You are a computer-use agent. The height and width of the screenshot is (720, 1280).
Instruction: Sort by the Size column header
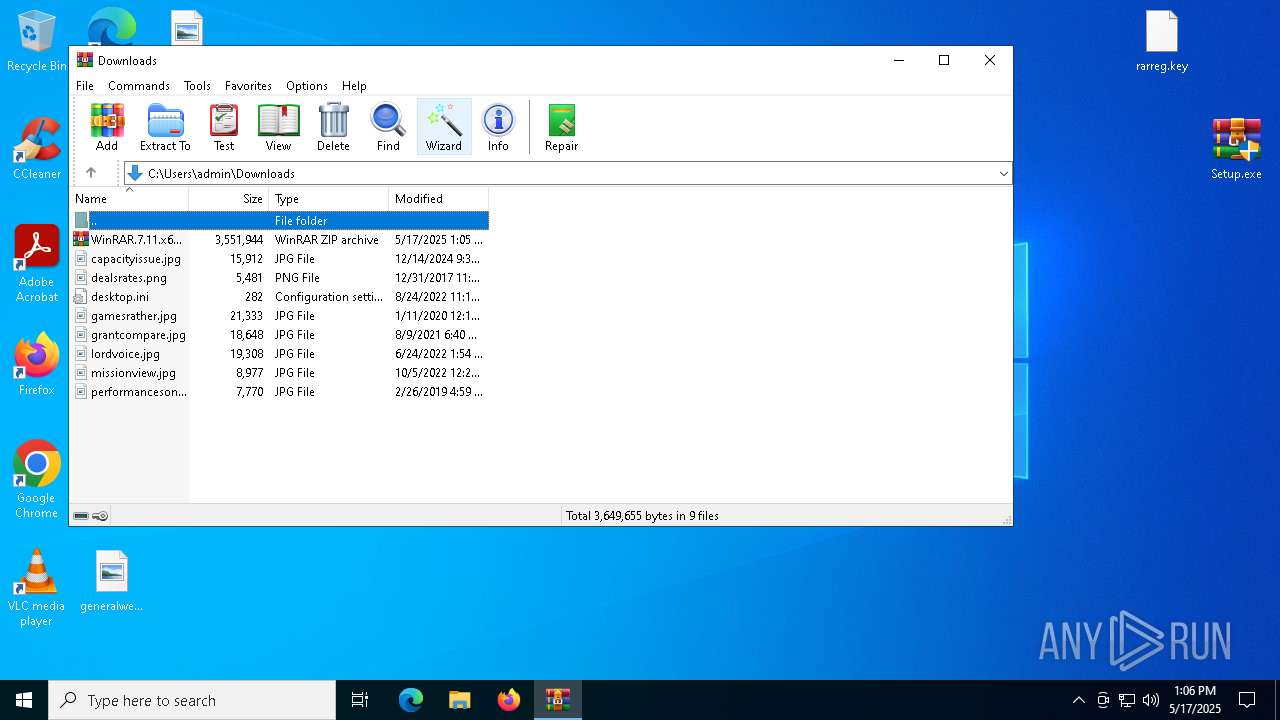coord(229,199)
